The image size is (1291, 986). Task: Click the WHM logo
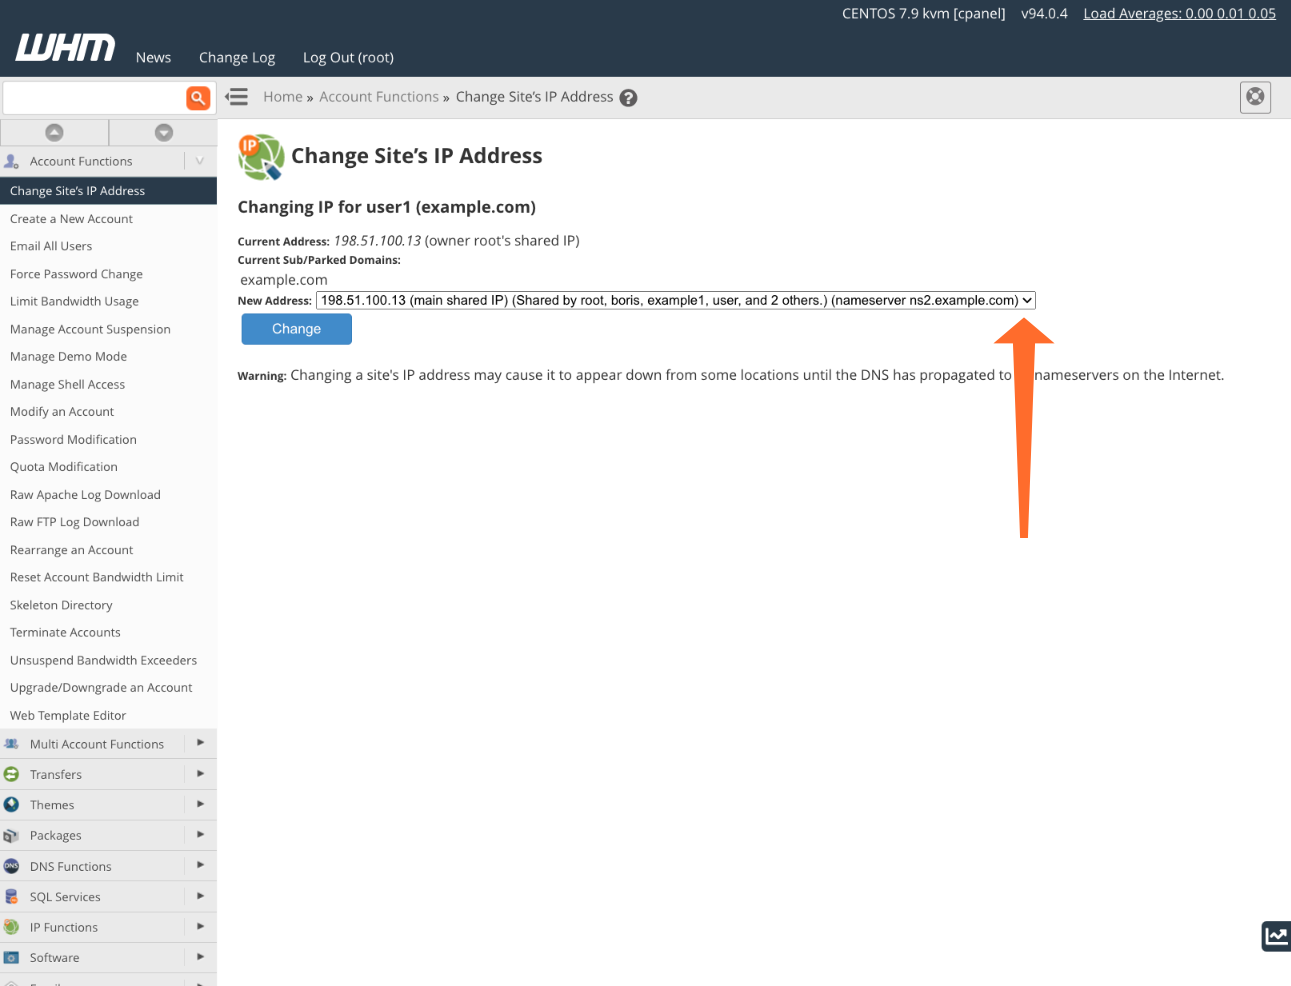tap(65, 48)
